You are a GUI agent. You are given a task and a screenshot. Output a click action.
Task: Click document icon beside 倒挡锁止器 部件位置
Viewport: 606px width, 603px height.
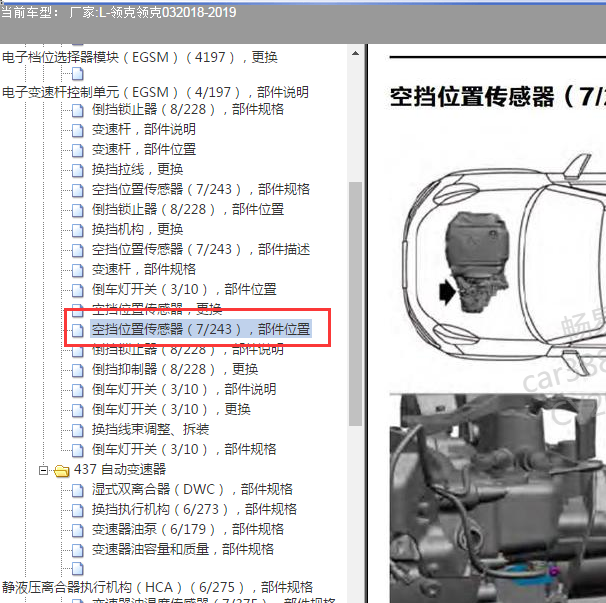tap(78, 211)
